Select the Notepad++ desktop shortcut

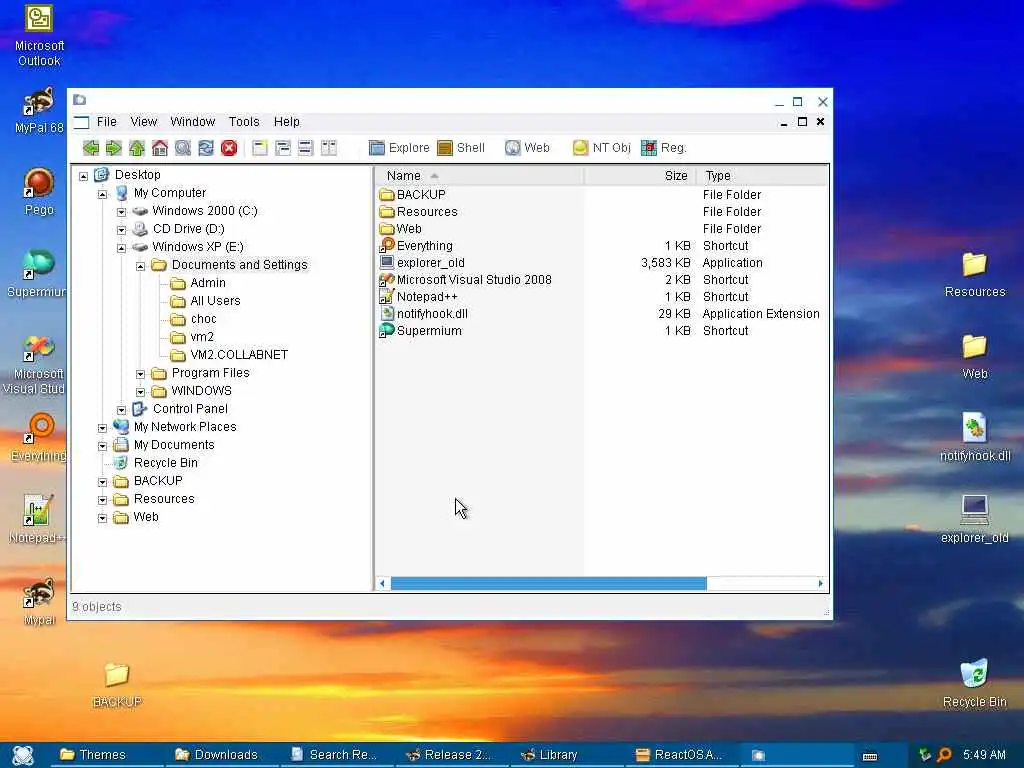(37, 519)
